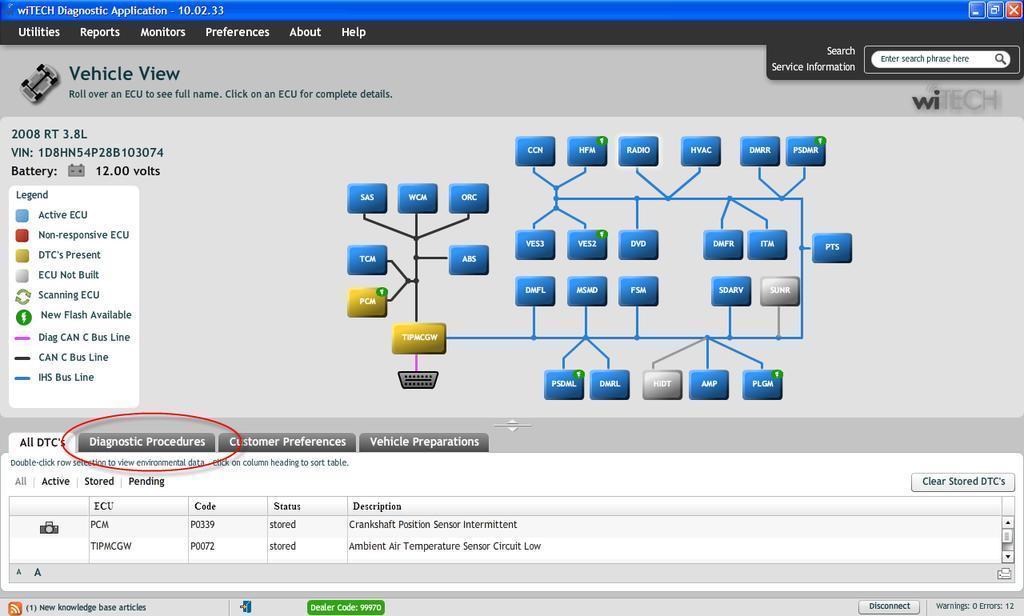Open the Utilities menu
Viewport: 1024px width, 616px height.
pos(39,32)
